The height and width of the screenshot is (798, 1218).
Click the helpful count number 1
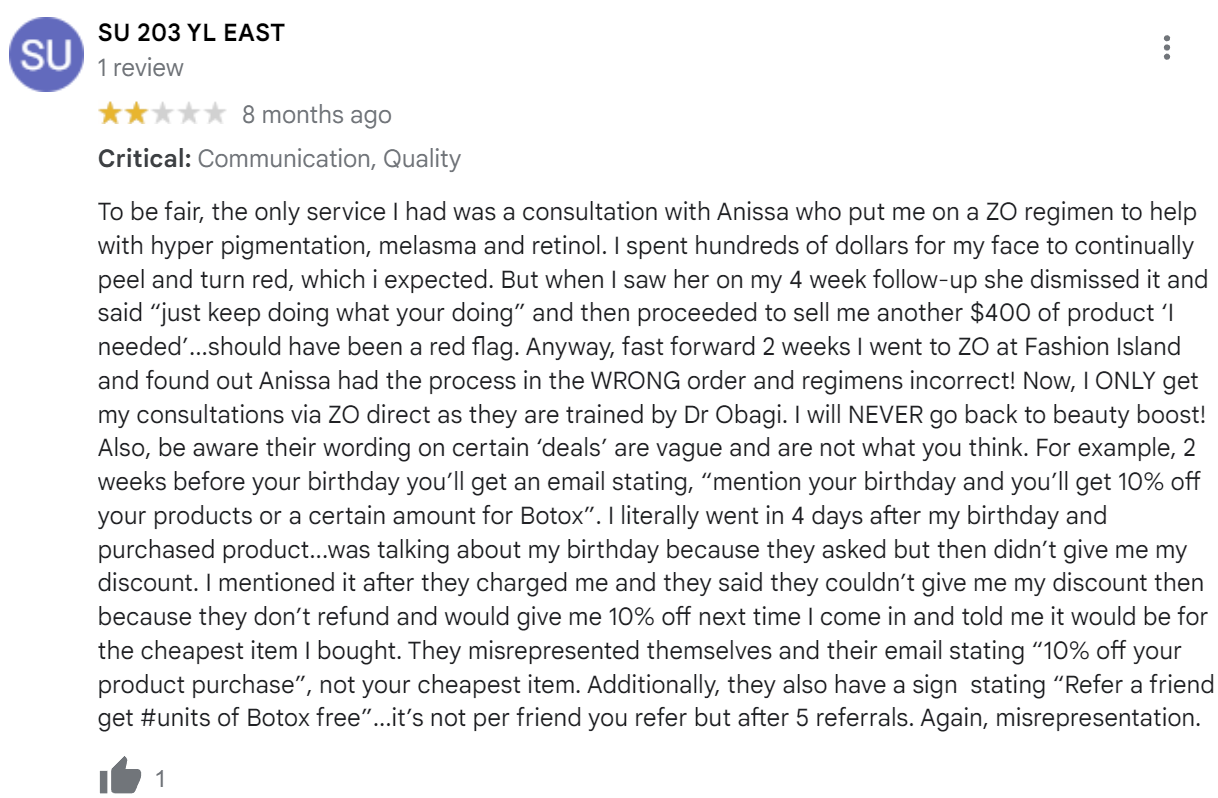(x=162, y=778)
